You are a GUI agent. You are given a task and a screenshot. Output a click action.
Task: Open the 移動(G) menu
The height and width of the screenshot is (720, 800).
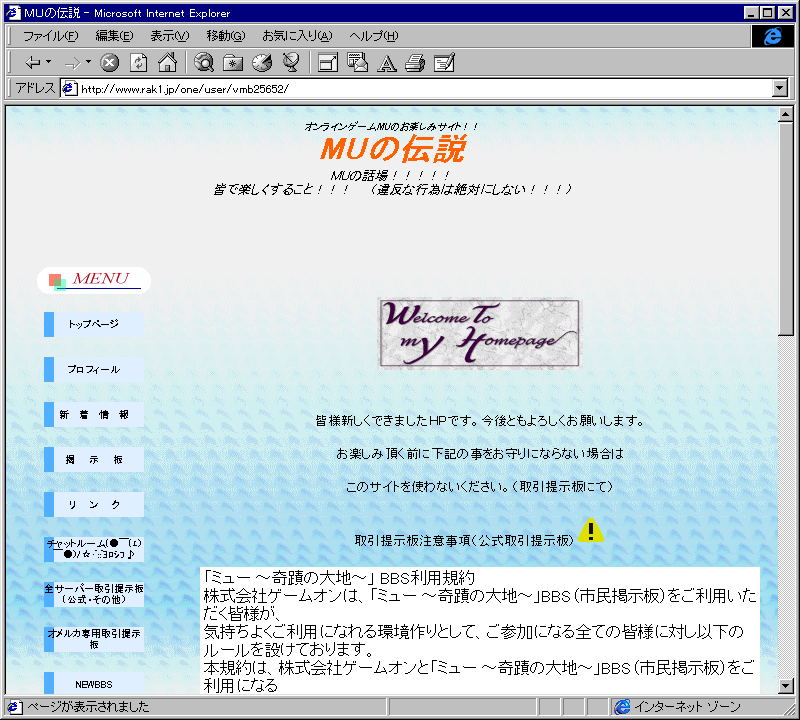pos(226,36)
